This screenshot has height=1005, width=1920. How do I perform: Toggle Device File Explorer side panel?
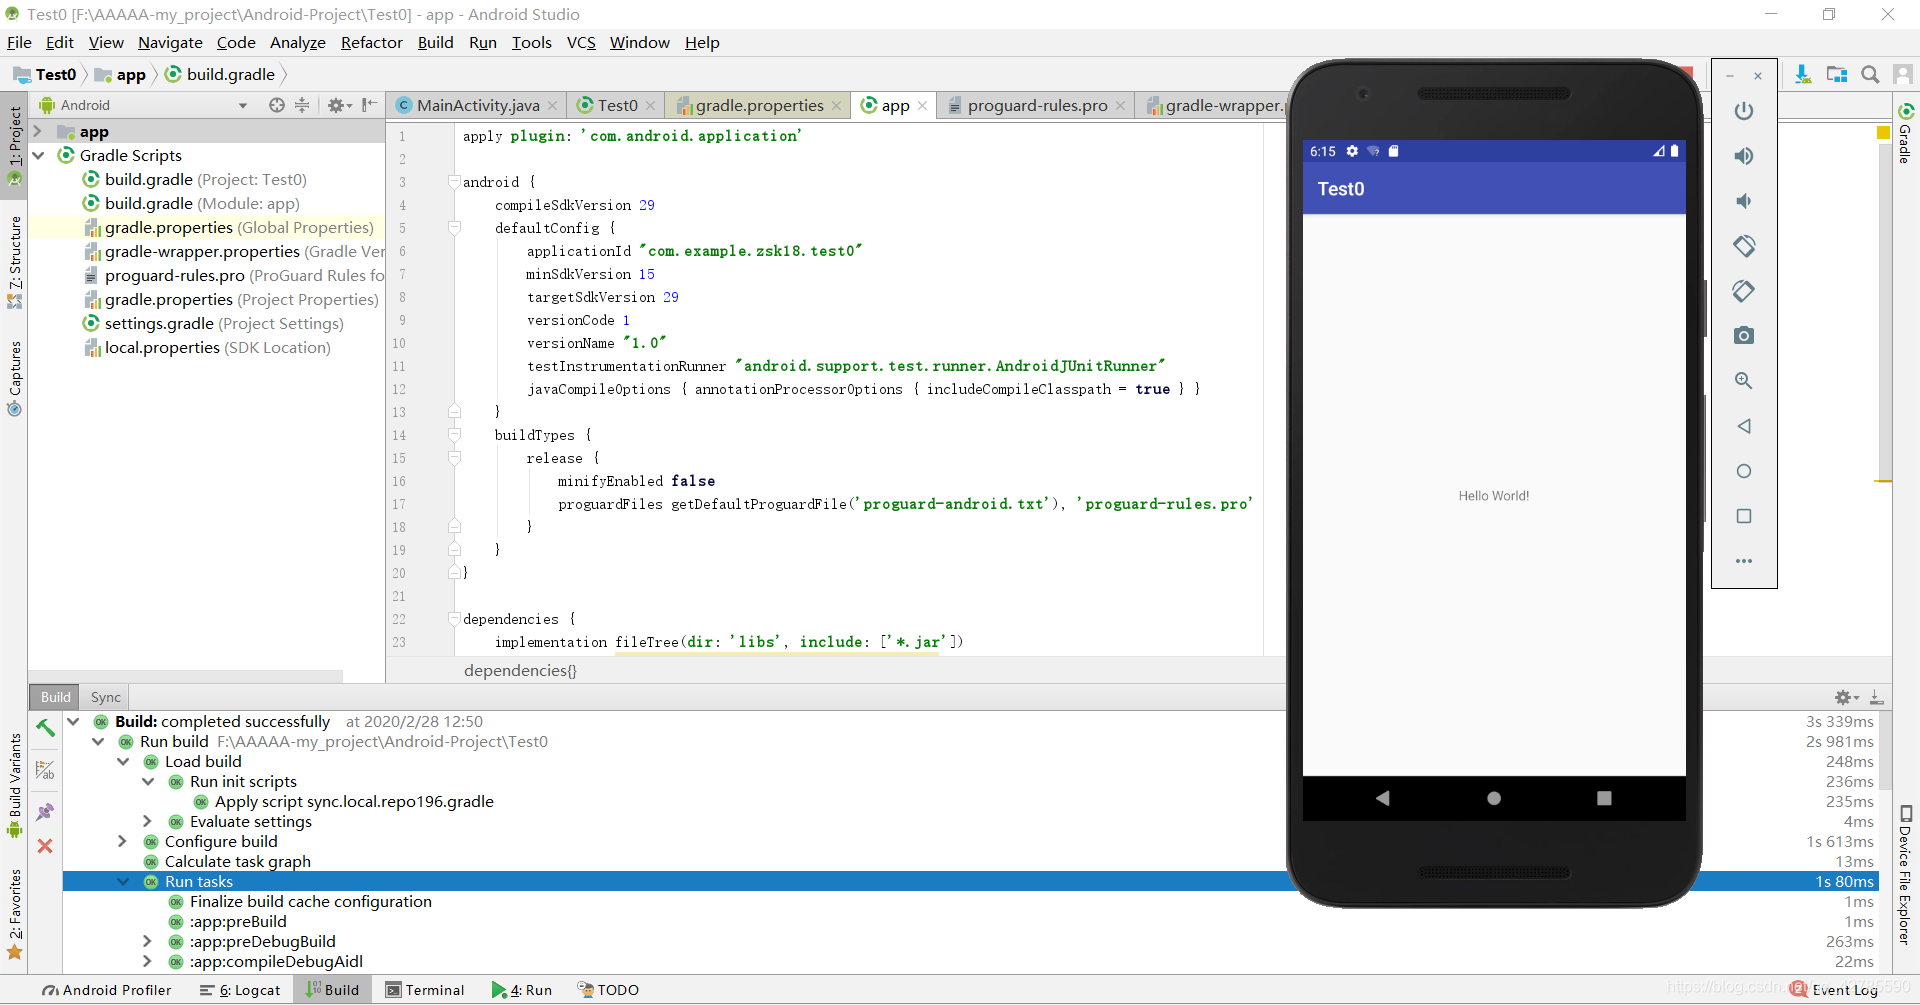pos(1906,874)
